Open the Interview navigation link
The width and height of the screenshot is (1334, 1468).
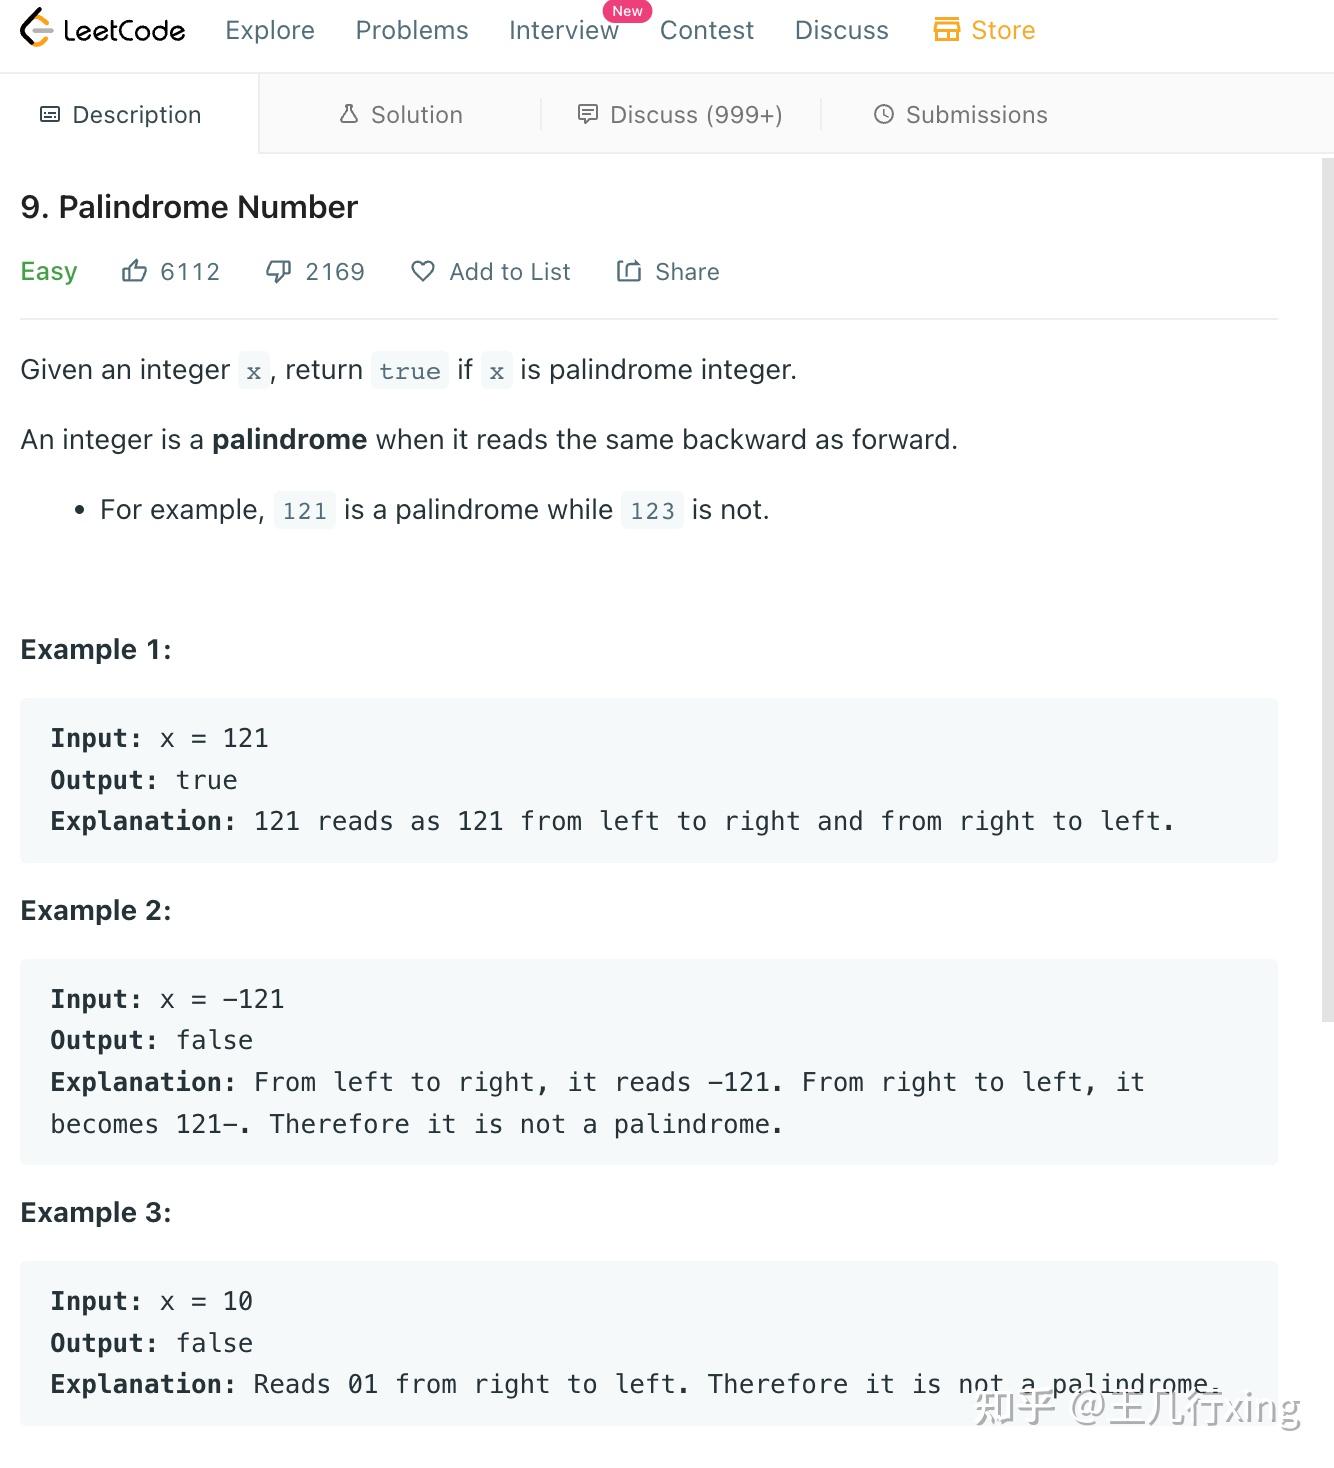pos(564,30)
